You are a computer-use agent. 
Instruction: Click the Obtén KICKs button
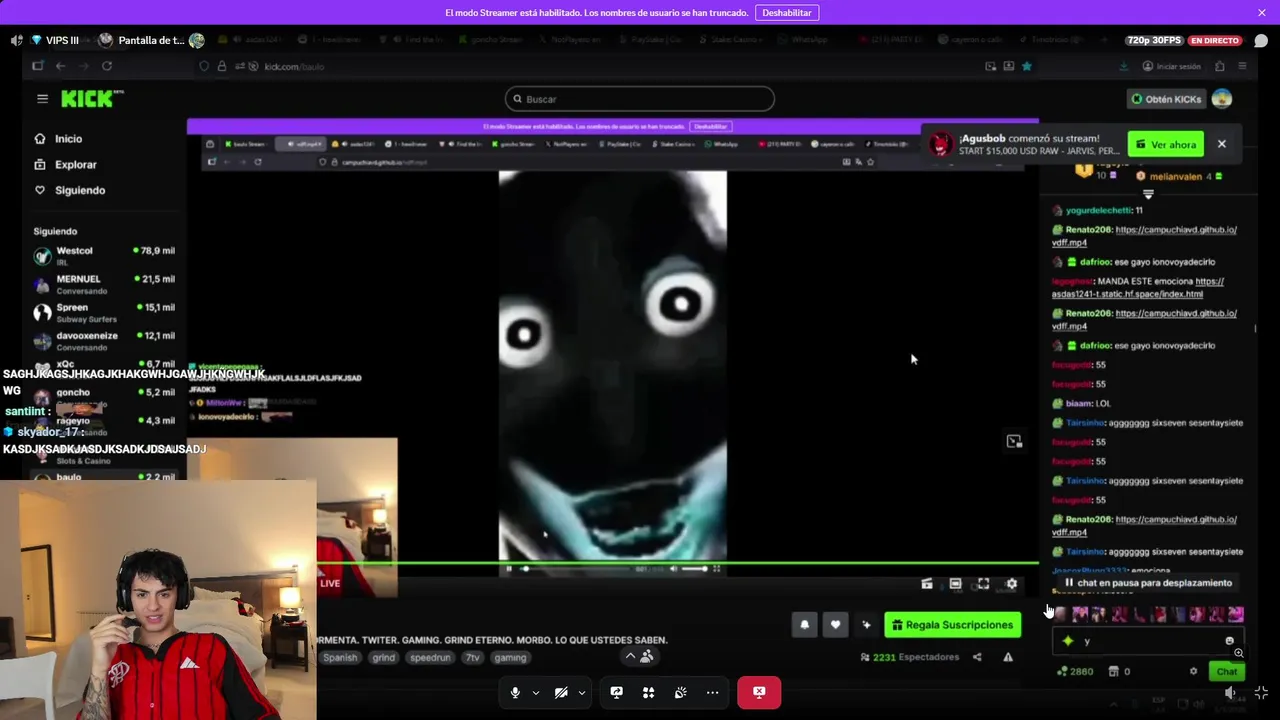point(1166,99)
